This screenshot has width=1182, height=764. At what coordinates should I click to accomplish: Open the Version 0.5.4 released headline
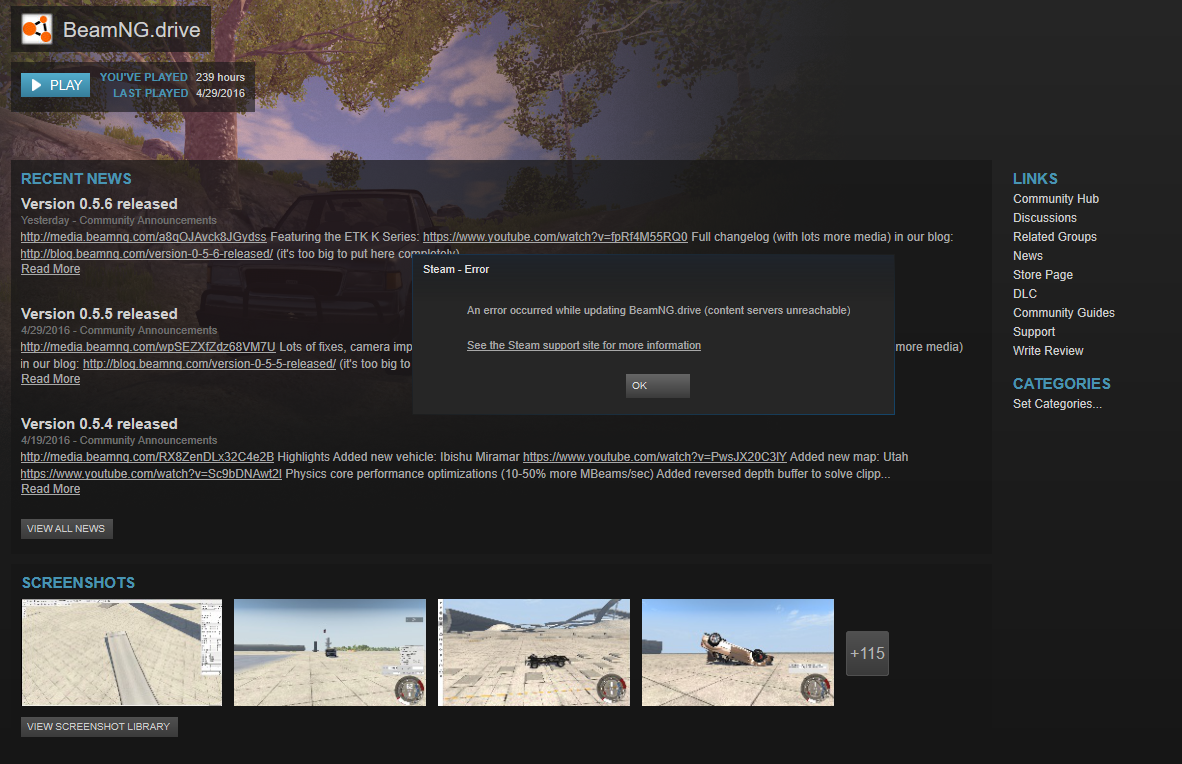(x=100, y=424)
